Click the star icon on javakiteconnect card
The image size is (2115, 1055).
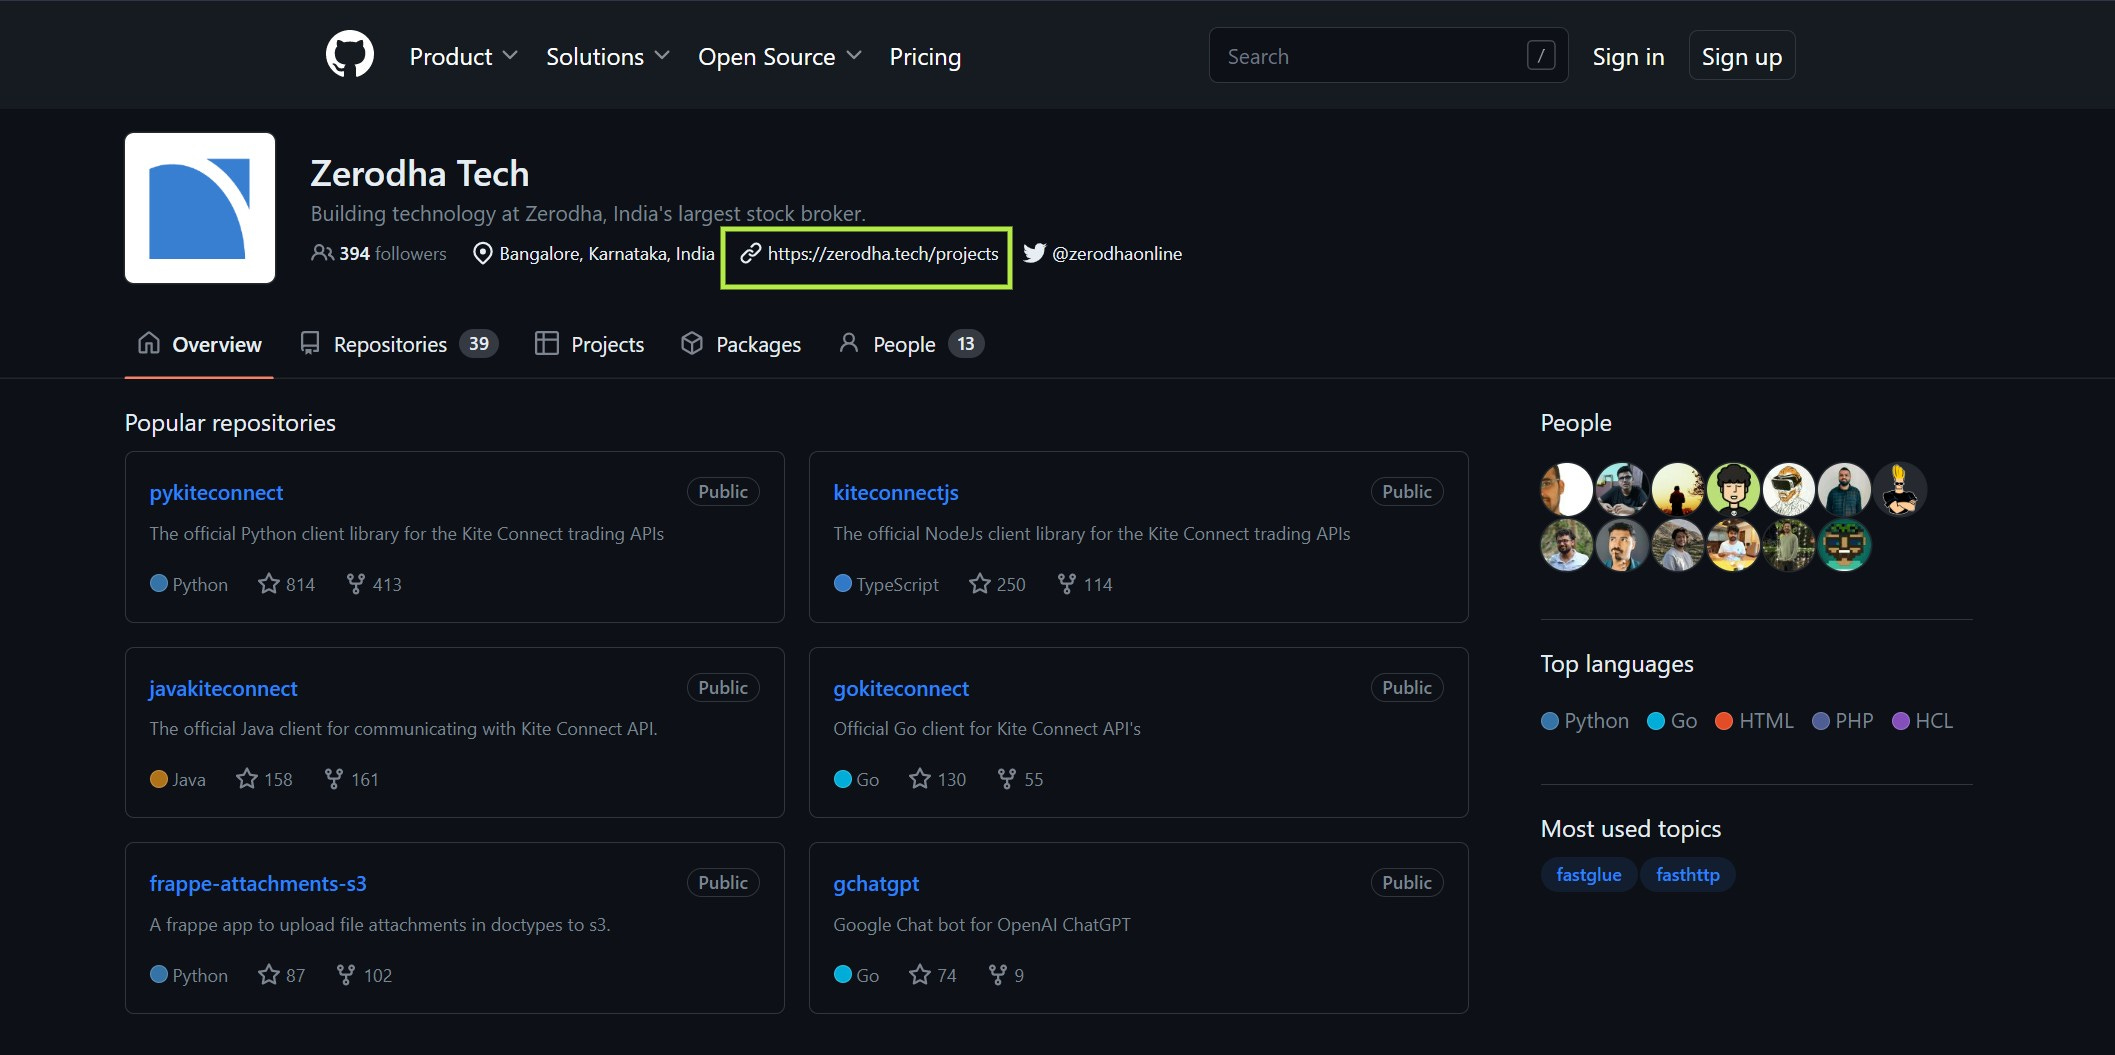247,778
